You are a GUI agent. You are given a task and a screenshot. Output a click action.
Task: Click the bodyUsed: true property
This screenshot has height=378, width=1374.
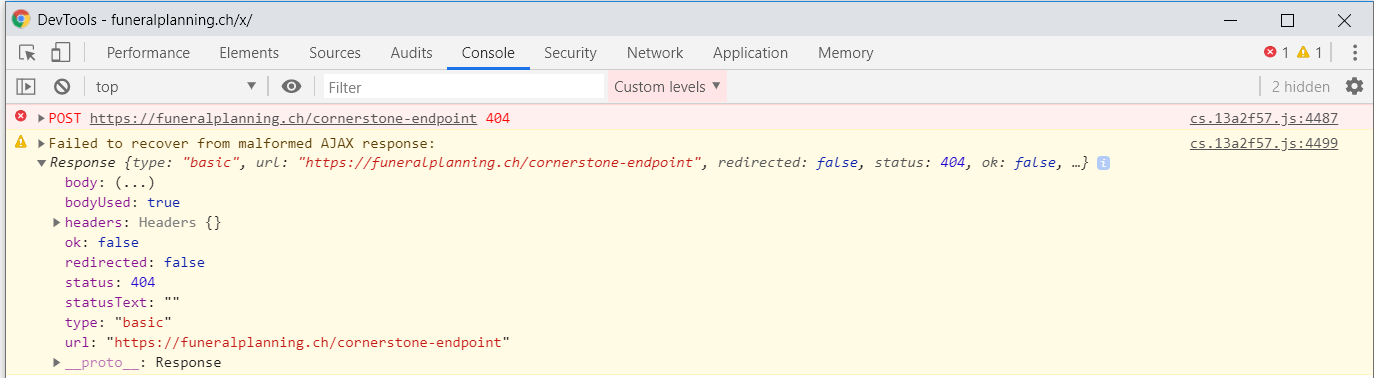click(x=122, y=203)
